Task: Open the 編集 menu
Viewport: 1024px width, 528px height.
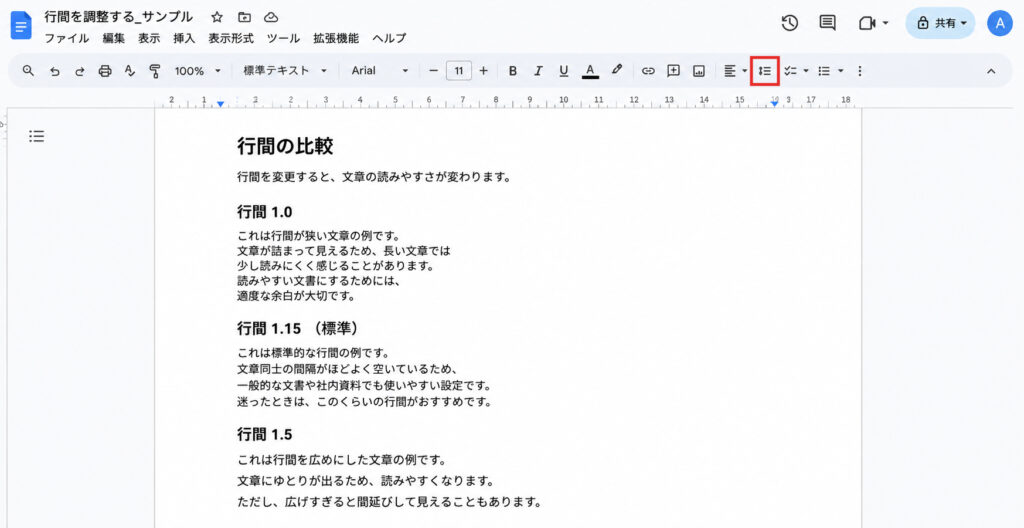Action: pos(114,38)
